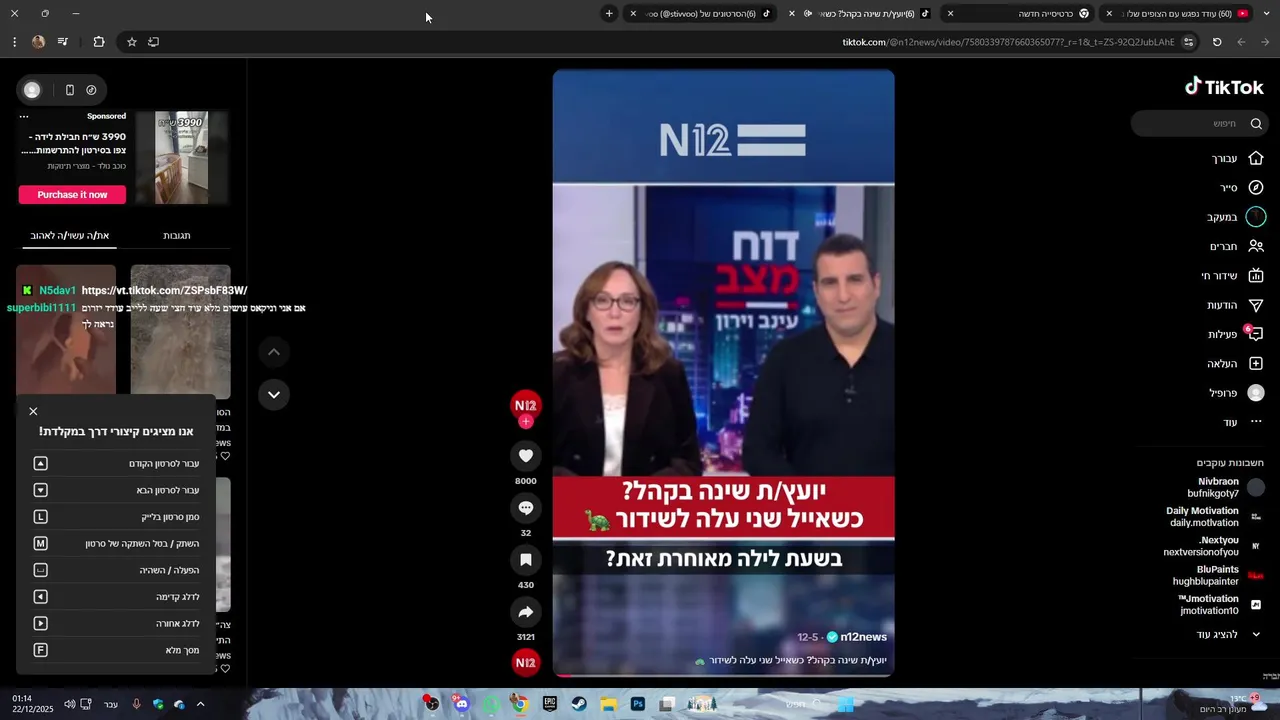Screen dimensions: 1280x720
Task: Open the Profile page
Action: point(1237,393)
